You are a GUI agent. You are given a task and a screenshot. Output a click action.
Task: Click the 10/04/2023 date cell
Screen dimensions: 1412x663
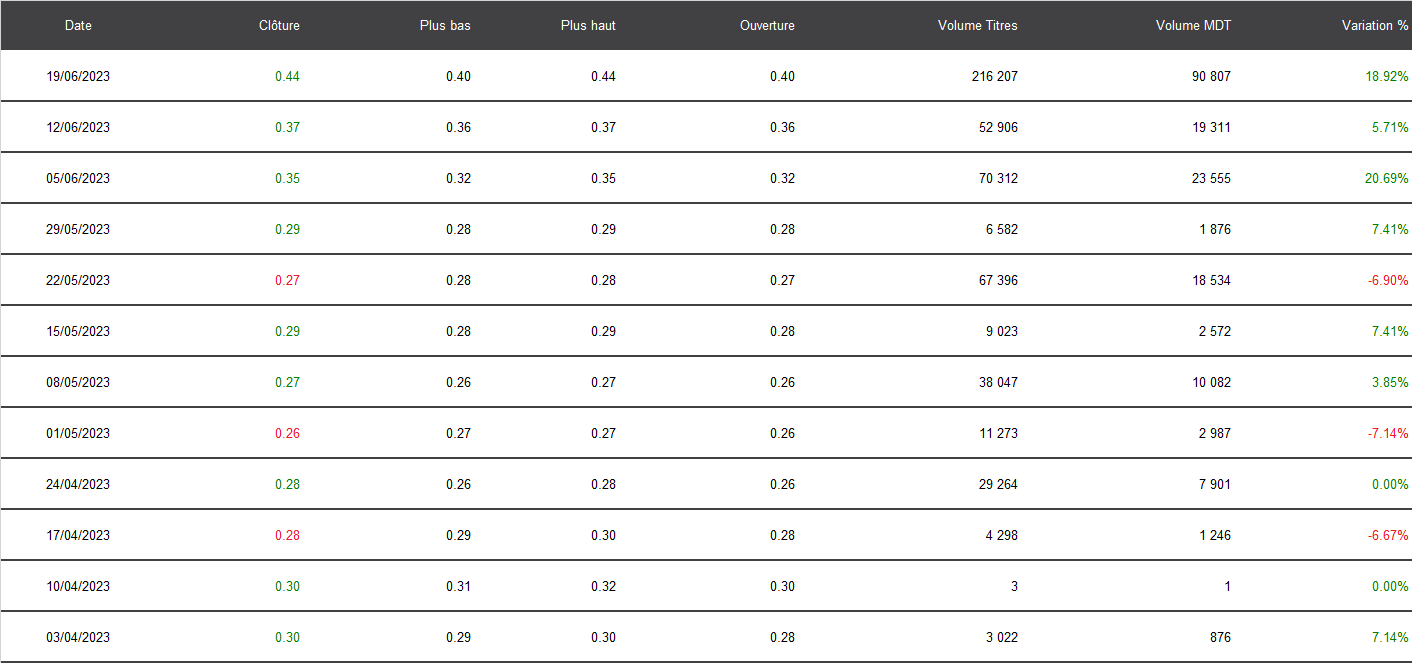78,586
